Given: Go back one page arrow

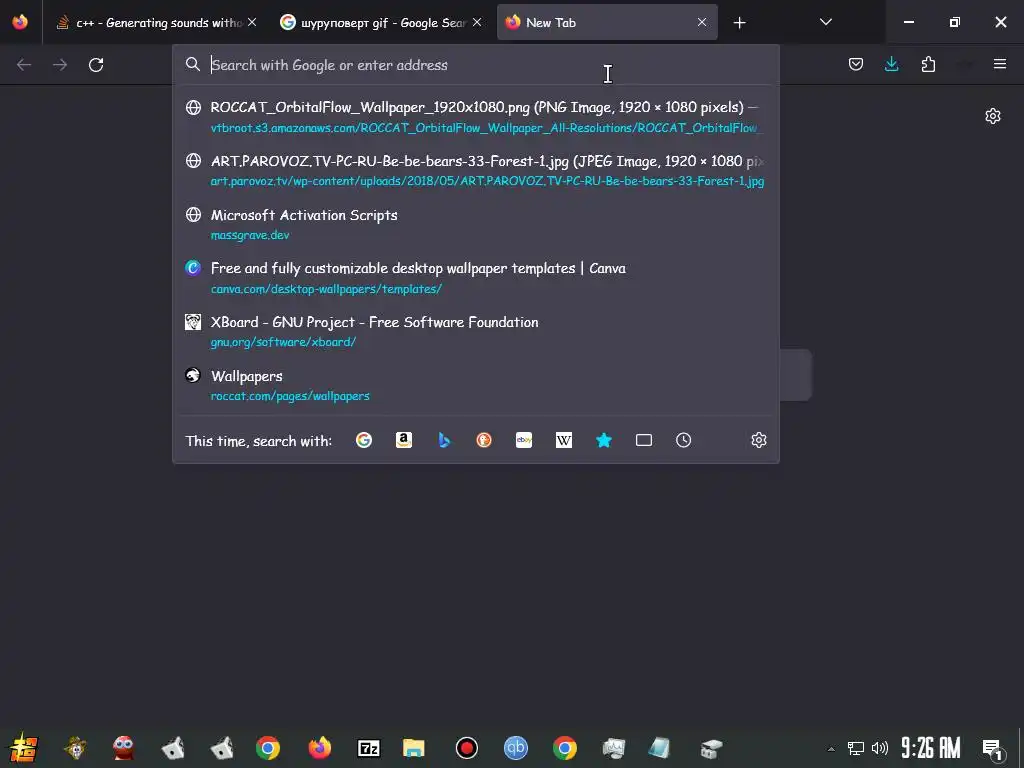Looking at the screenshot, I should 24,65.
